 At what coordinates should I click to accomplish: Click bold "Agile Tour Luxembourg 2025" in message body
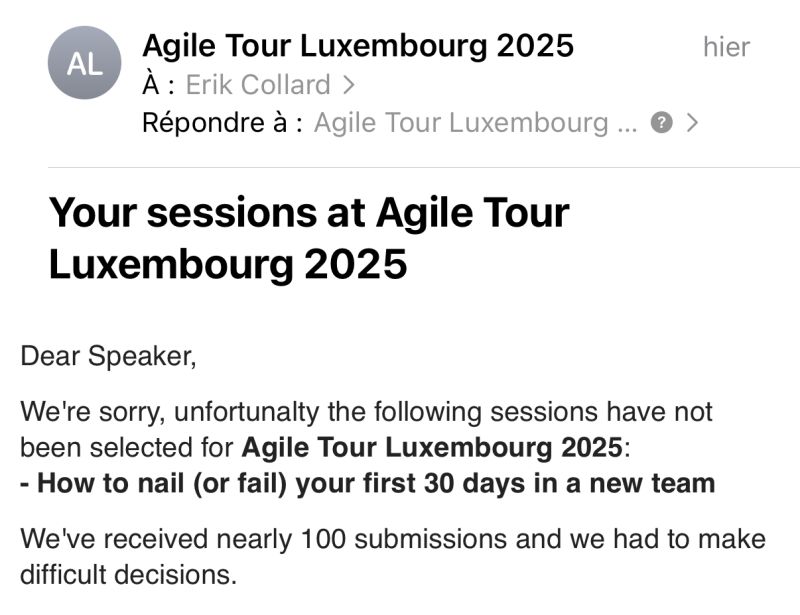point(431,445)
